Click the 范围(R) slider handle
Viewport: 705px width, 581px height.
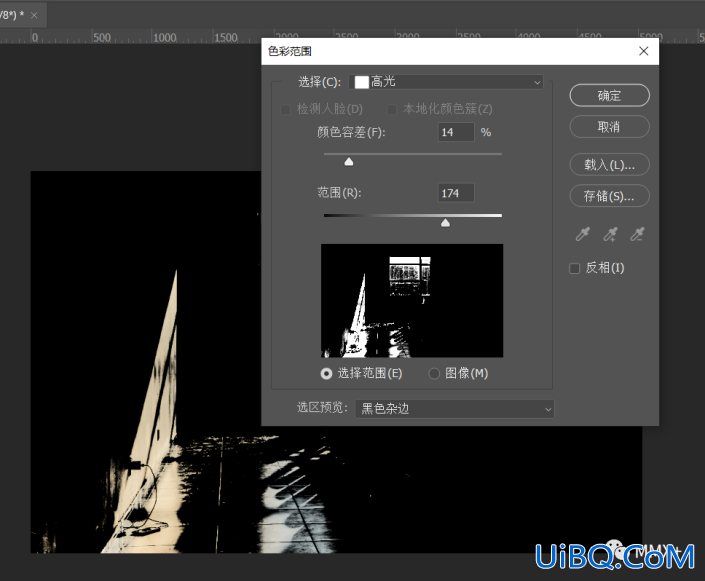(x=445, y=223)
